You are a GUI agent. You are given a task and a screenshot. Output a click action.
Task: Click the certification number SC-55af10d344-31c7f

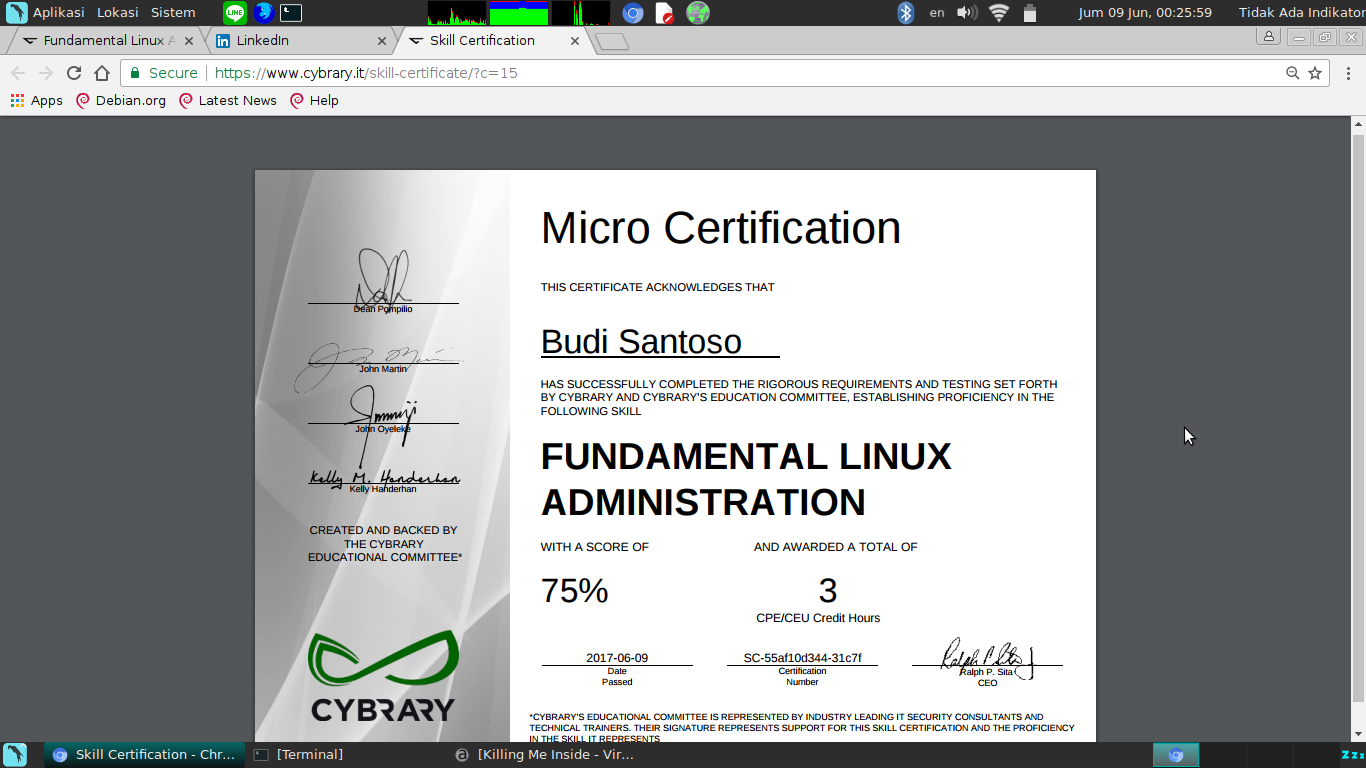point(802,658)
